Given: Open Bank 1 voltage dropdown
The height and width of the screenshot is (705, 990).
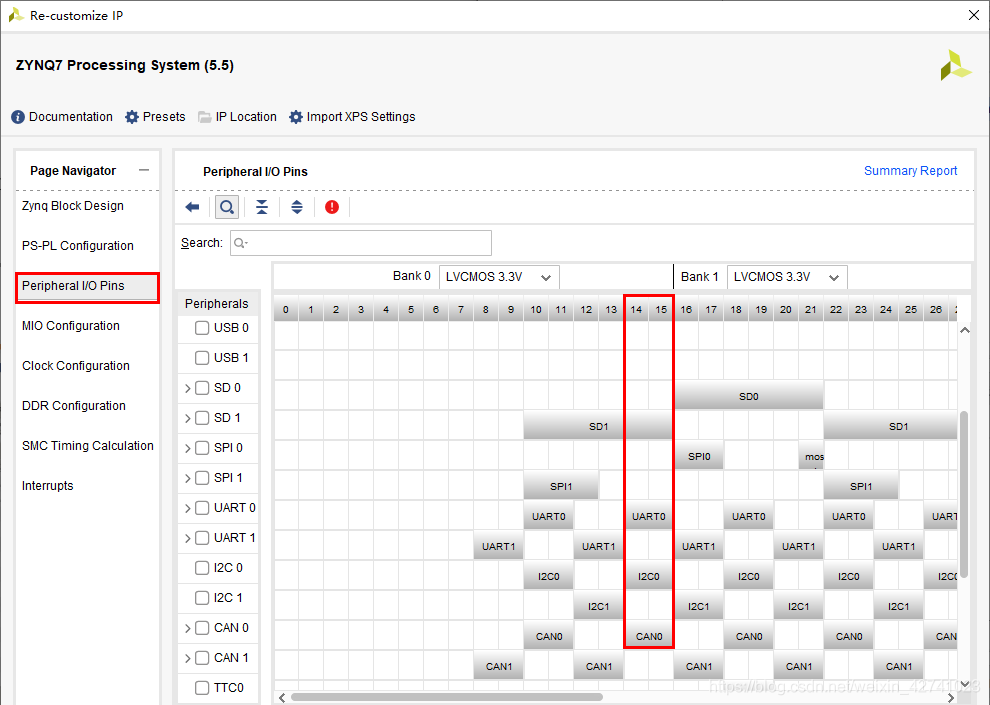Looking at the screenshot, I should [787, 277].
